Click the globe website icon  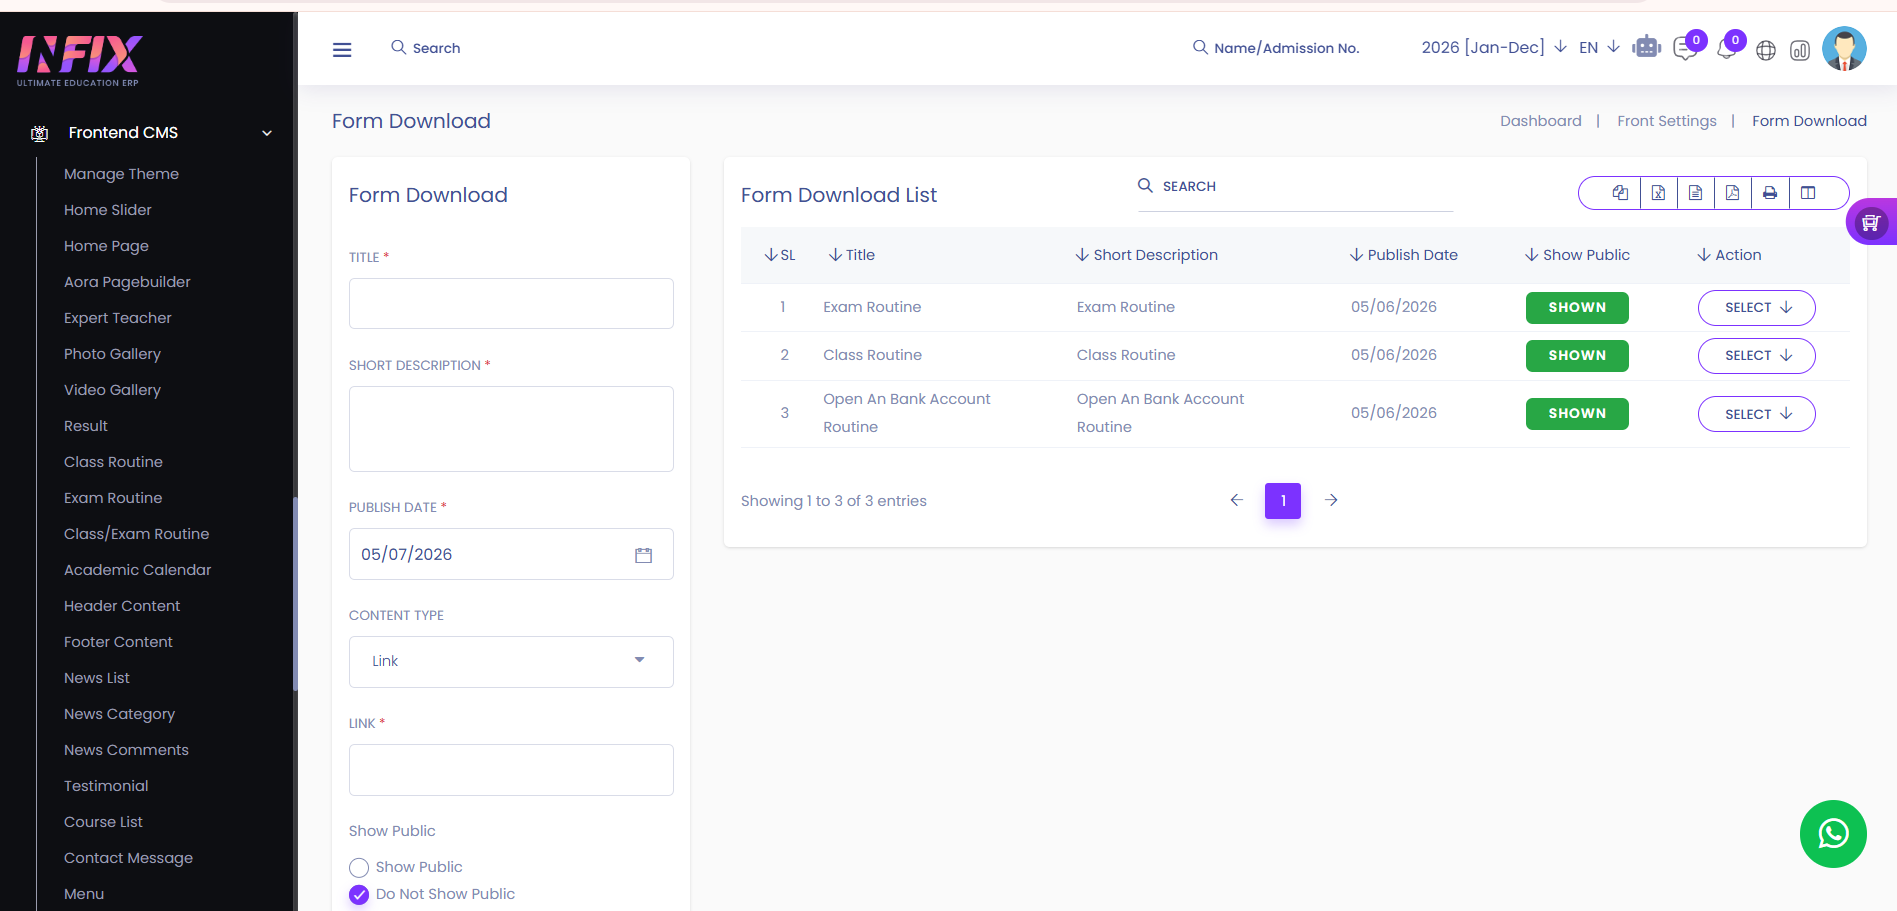pos(1766,50)
